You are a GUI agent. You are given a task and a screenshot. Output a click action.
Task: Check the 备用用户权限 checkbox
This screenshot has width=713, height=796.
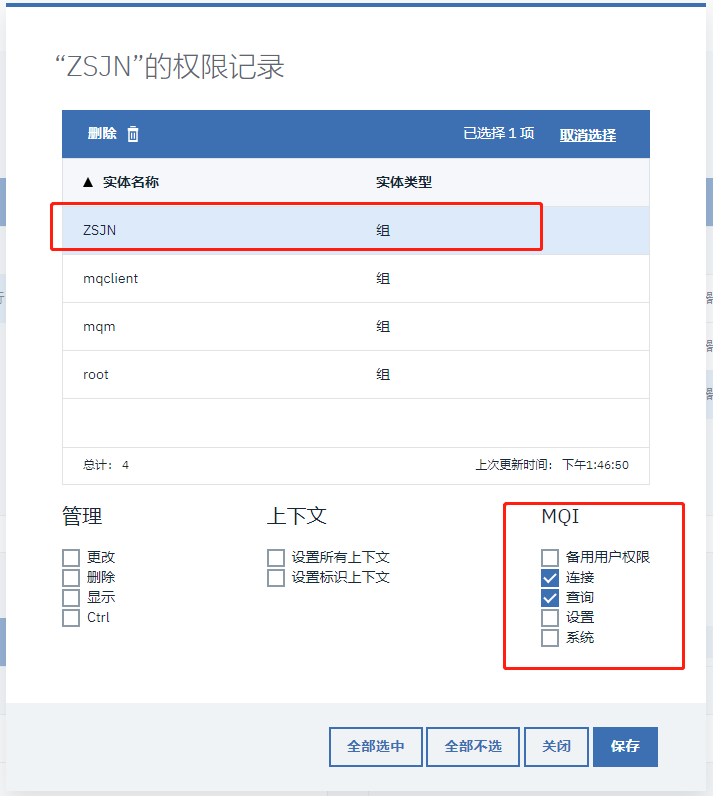[550, 557]
